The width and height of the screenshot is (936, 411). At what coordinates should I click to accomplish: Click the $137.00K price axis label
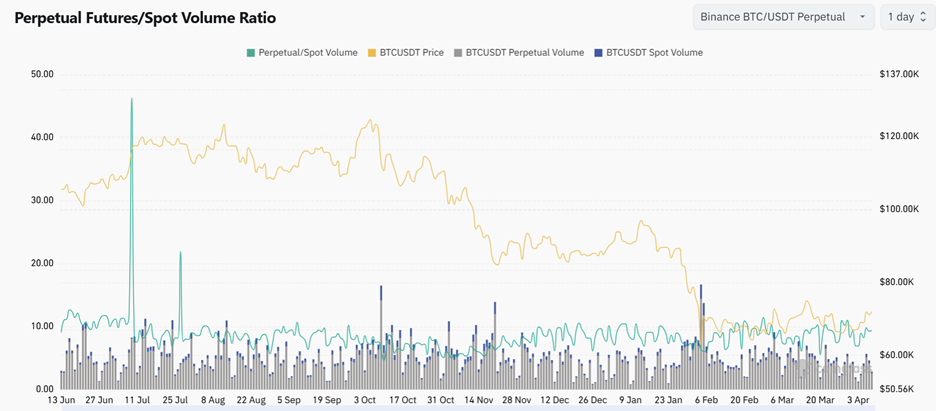click(897, 74)
